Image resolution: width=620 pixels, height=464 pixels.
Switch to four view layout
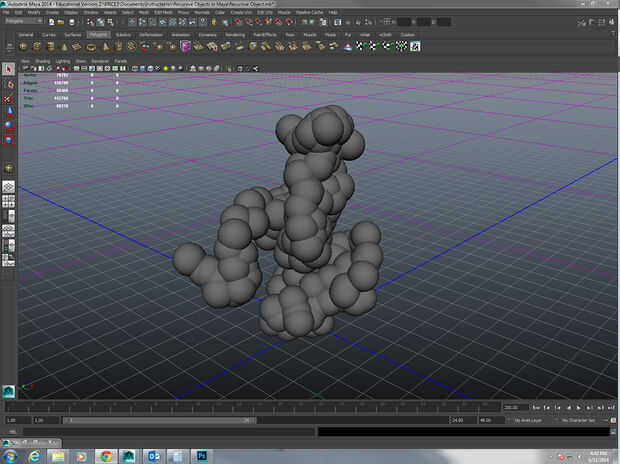click(x=9, y=201)
